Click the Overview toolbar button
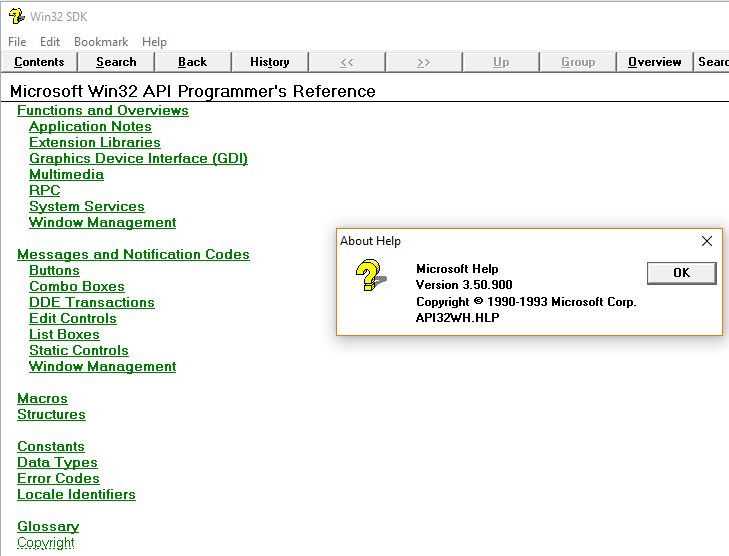The width and height of the screenshot is (729, 556). (655, 62)
